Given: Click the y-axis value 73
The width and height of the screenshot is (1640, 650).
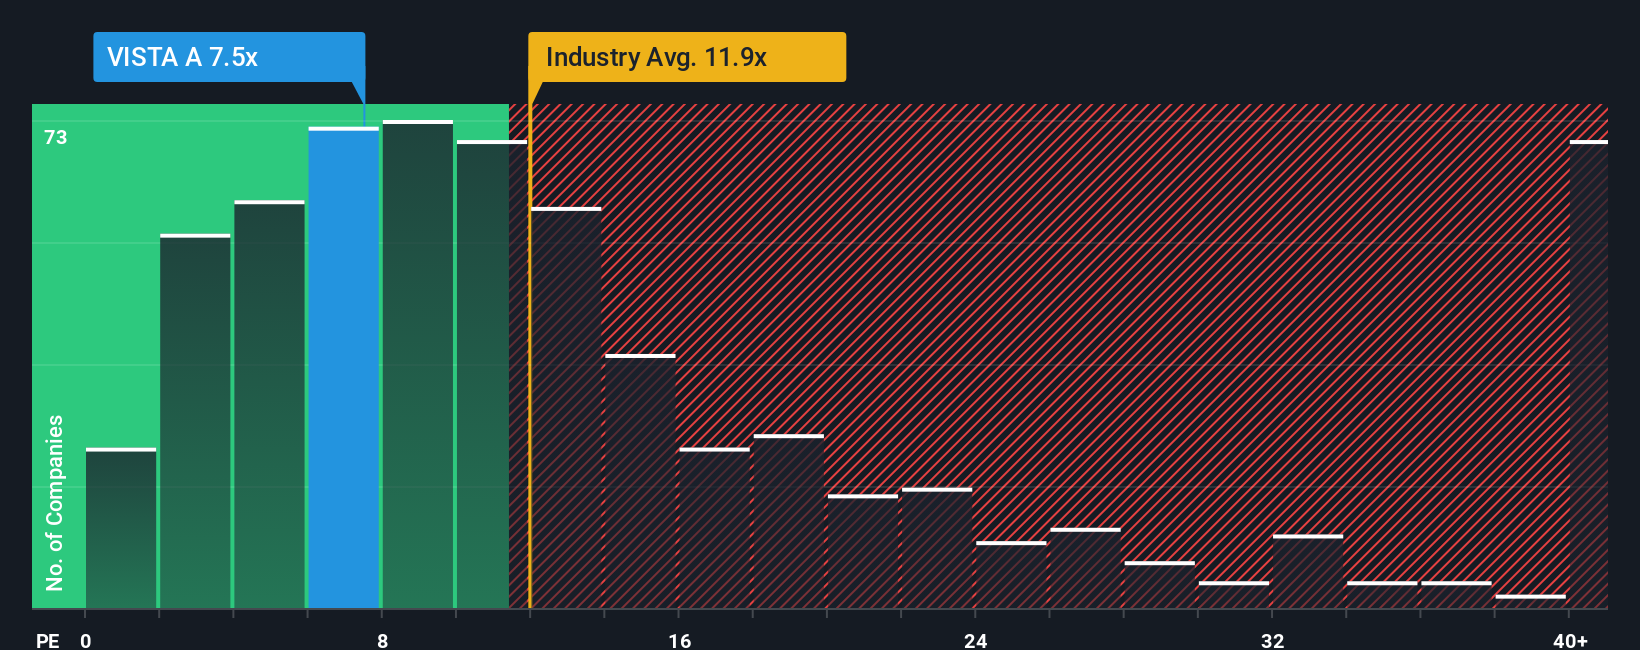Looking at the screenshot, I should 56,137.
